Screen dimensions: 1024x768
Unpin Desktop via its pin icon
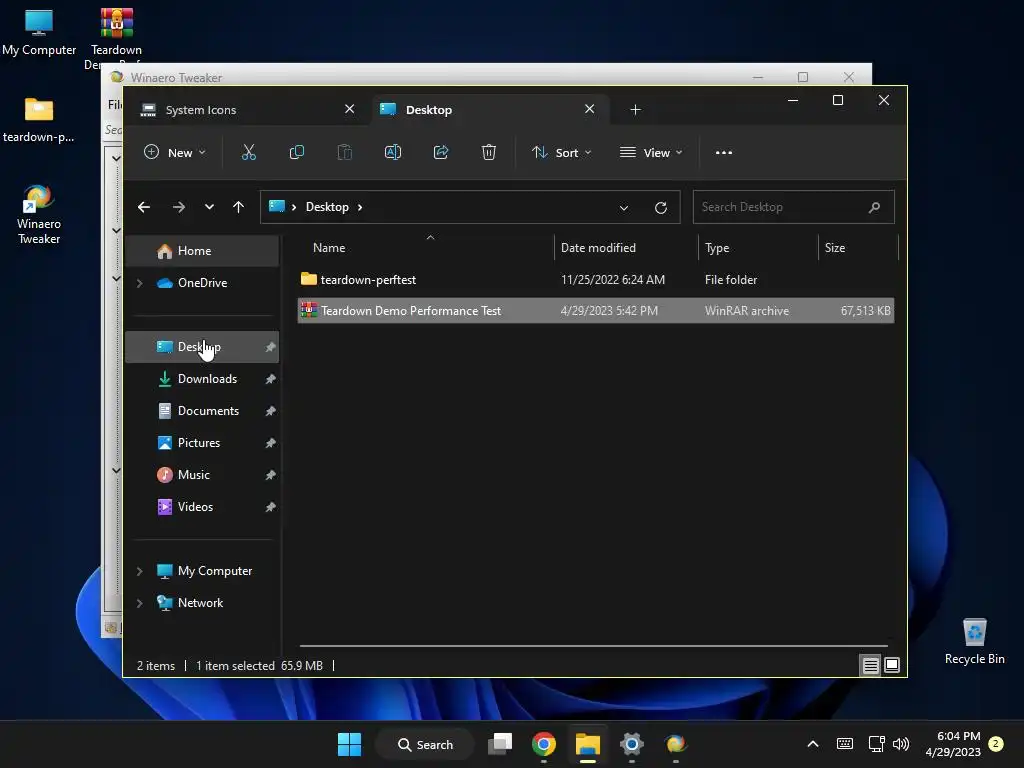[x=270, y=347]
